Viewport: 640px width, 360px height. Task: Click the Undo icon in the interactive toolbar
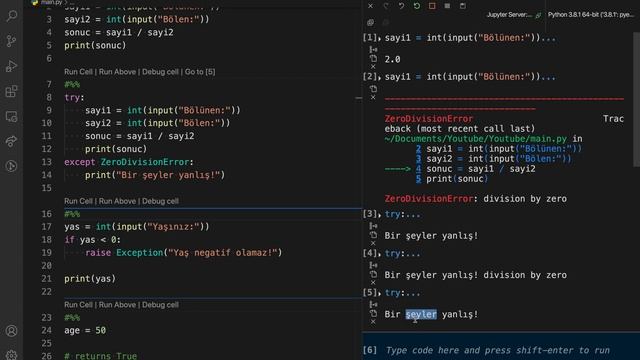click(401, 6)
